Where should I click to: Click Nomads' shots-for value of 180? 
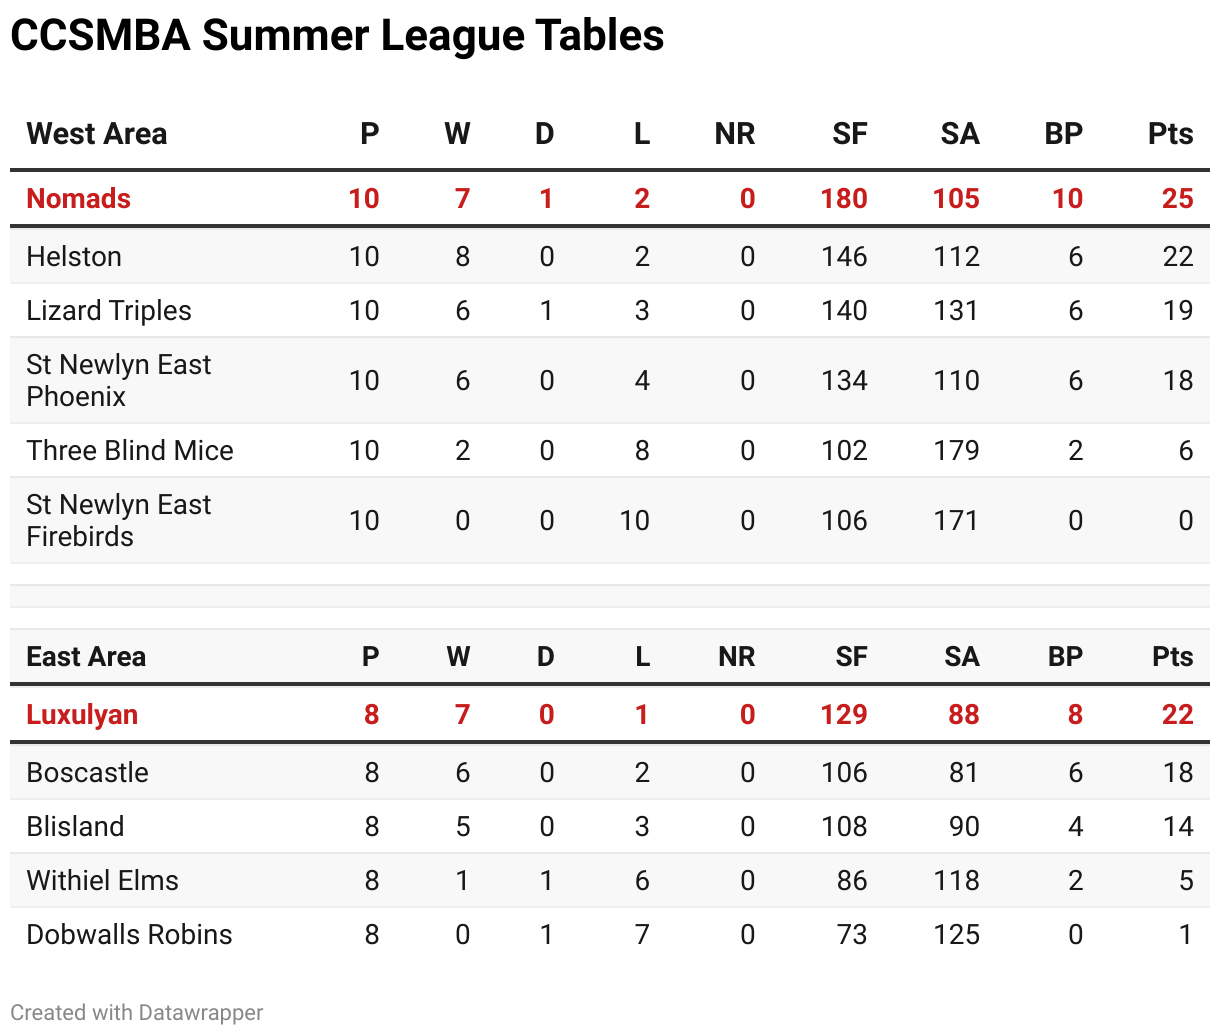844,198
